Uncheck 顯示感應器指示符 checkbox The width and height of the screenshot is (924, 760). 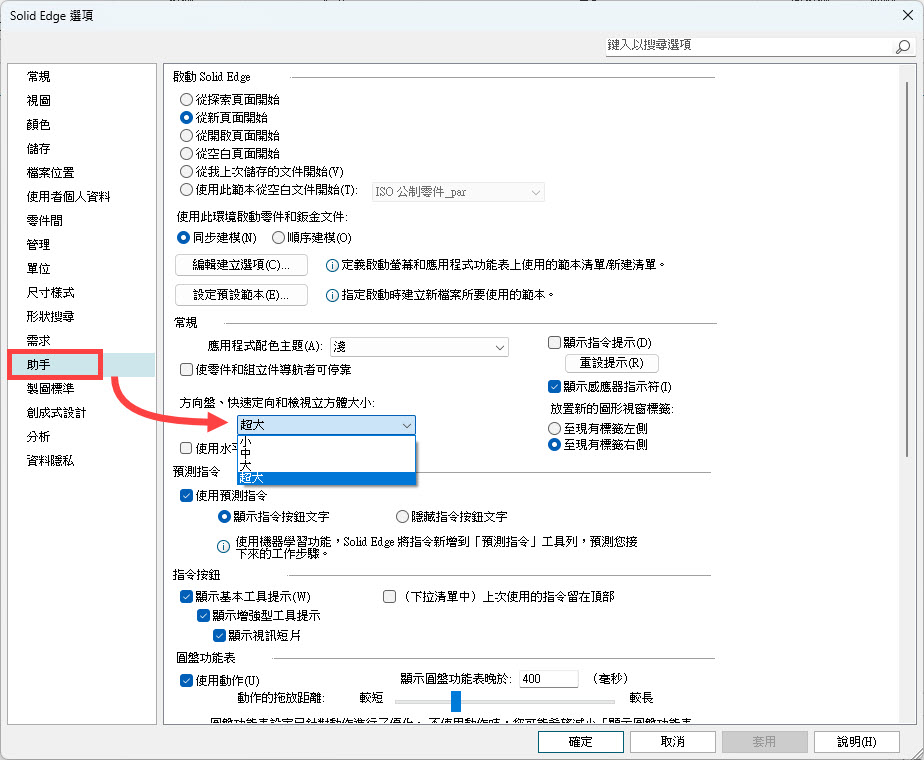(x=555, y=386)
